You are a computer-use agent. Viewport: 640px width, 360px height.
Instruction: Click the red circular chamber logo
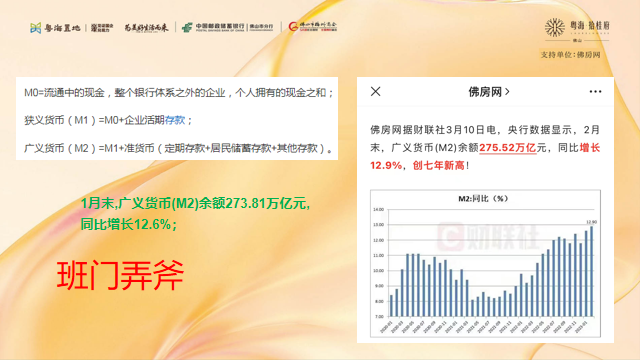(x=293, y=27)
